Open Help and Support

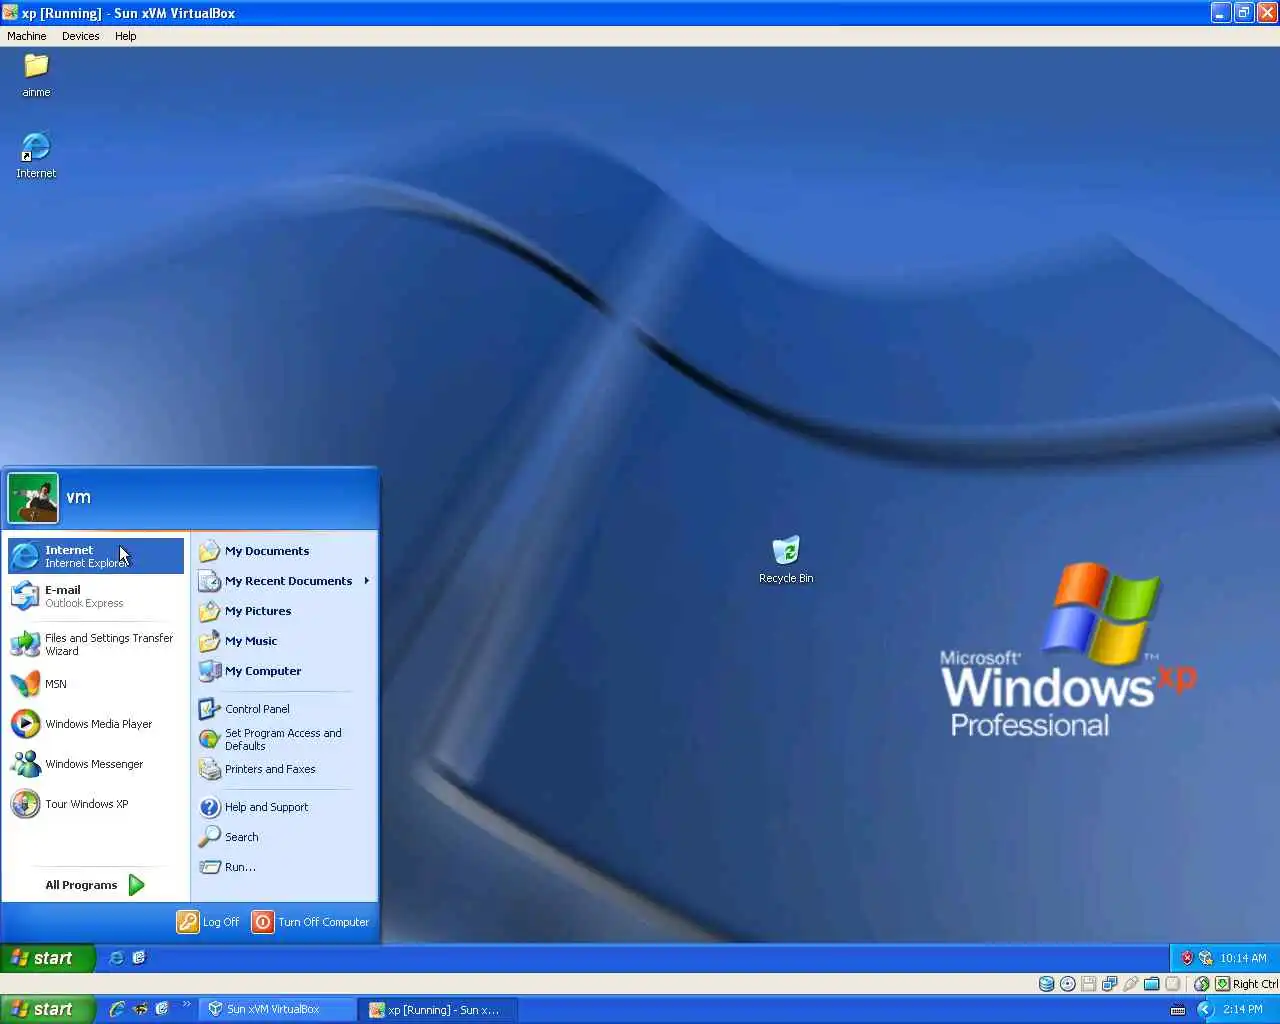tap(284, 807)
